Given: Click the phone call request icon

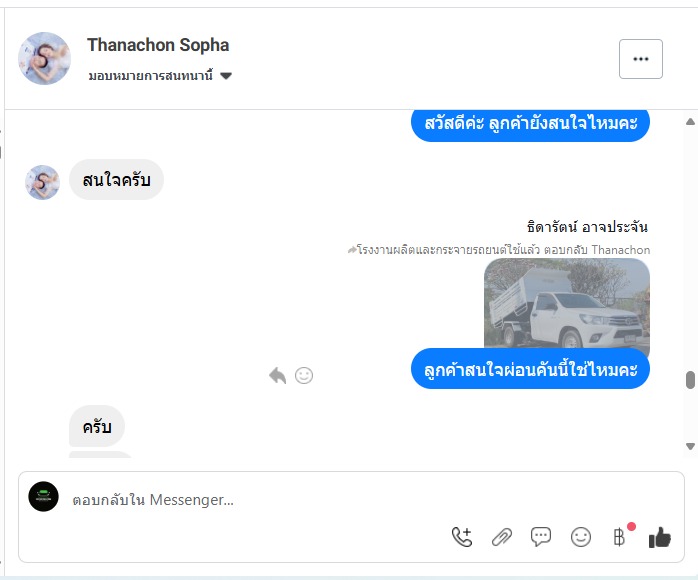Looking at the screenshot, I should coord(461,537).
